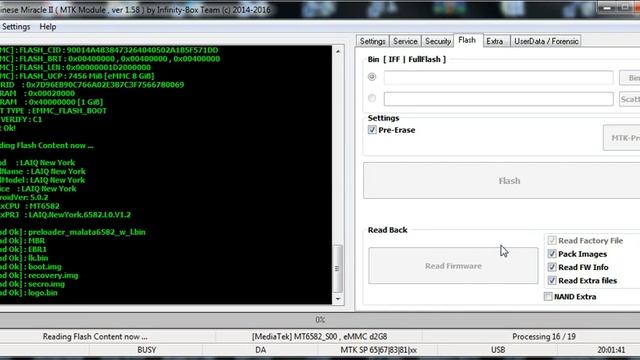Click the log line 'EBR1'
Screen dimensions: 640x360
pos(38,249)
